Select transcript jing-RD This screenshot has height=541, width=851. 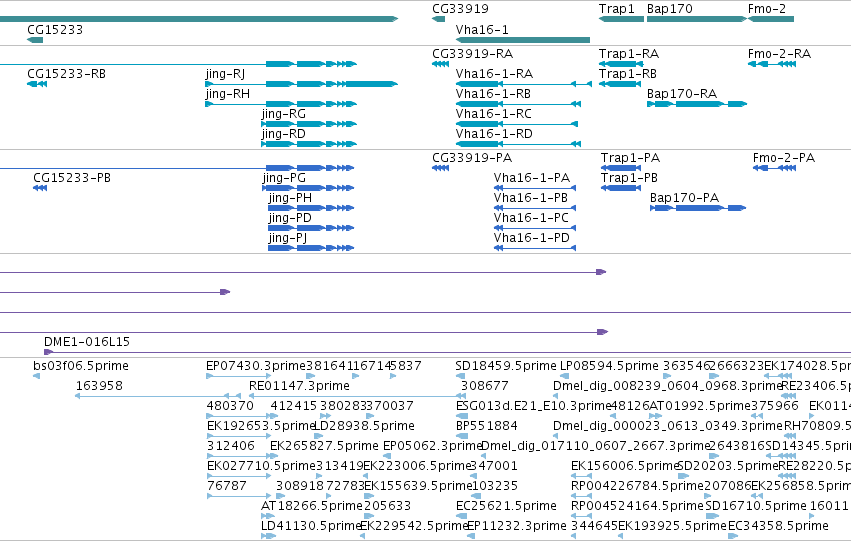pyautogui.click(x=309, y=144)
